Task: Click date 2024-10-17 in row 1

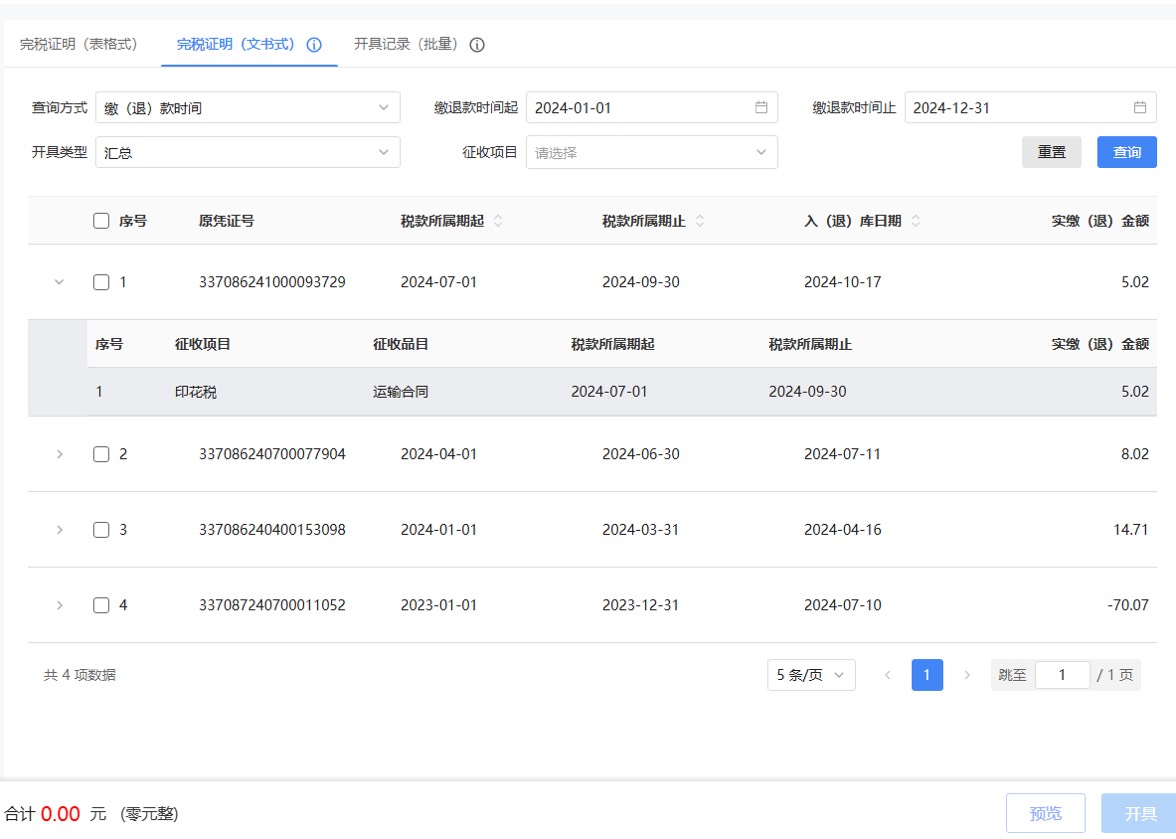Action: click(842, 282)
